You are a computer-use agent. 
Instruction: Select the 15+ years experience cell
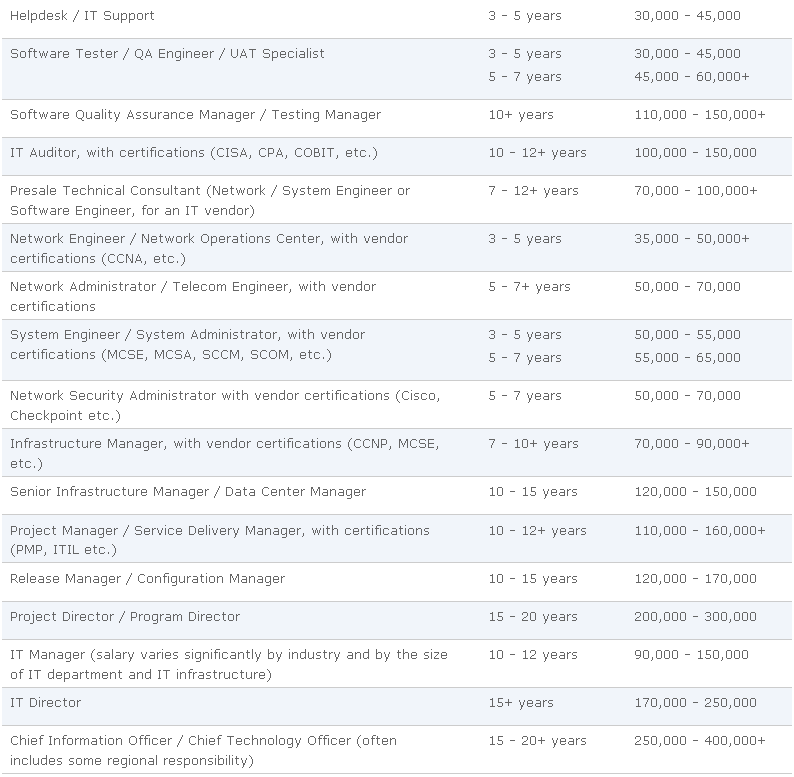pos(520,703)
